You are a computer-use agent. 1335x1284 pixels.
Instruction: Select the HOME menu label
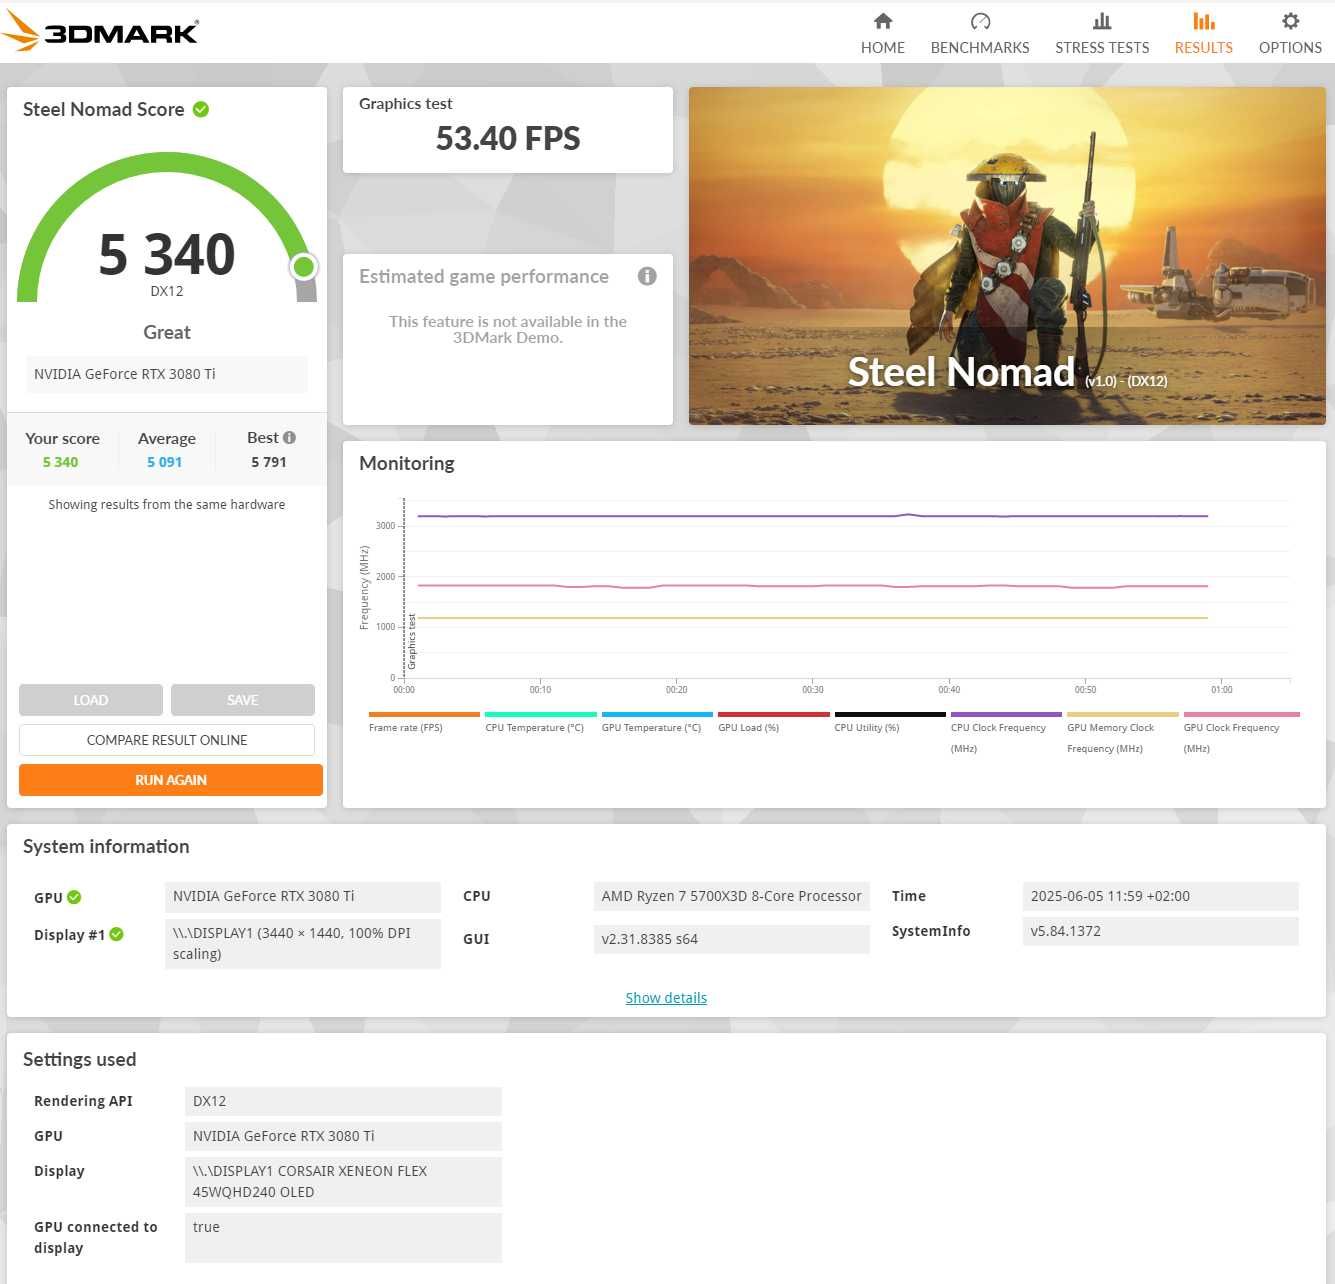coord(883,47)
